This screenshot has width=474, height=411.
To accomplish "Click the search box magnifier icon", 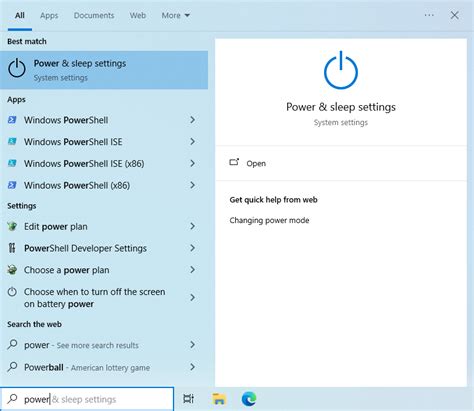I will [x=13, y=399].
